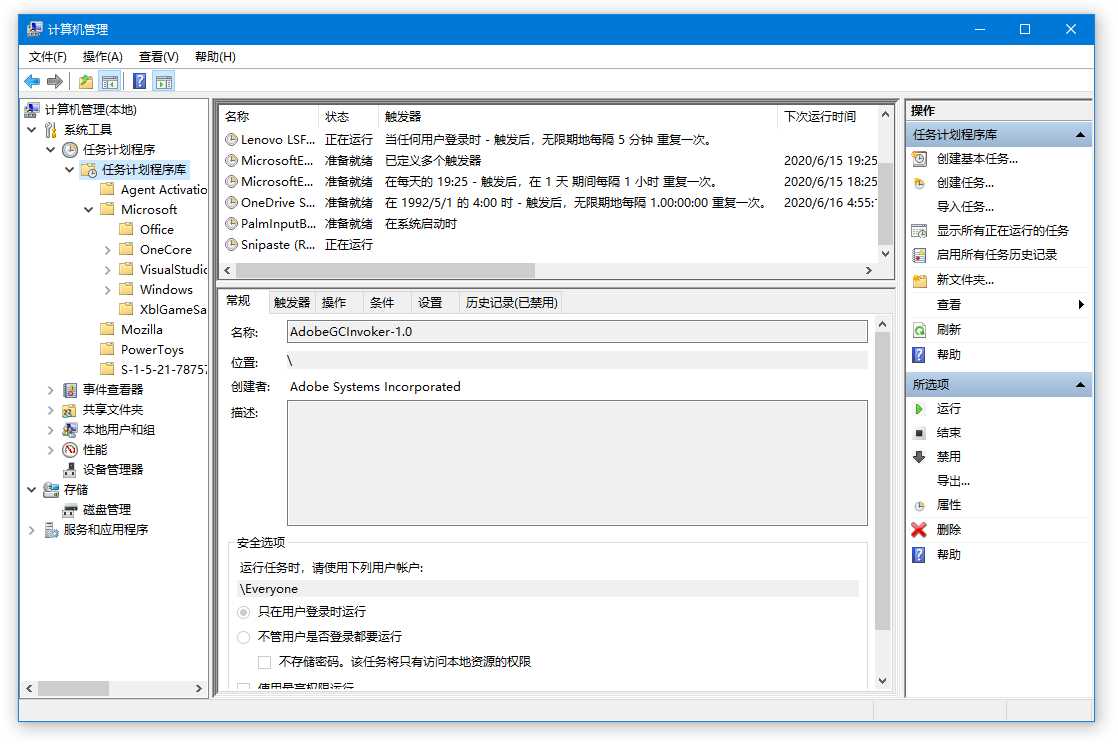This screenshot has height=747, width=1118.
Task: Expand the Windows folder node
Action: [108, 290]
